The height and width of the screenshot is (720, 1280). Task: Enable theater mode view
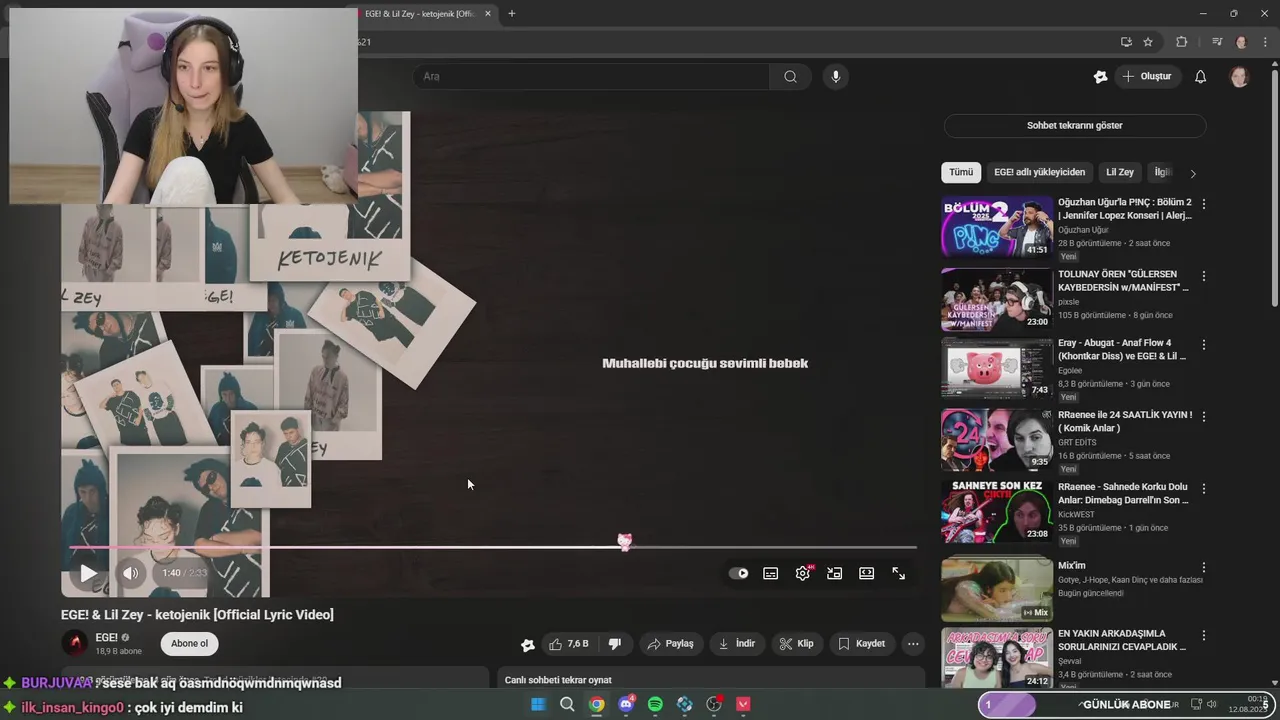click(x=867, y=573)
